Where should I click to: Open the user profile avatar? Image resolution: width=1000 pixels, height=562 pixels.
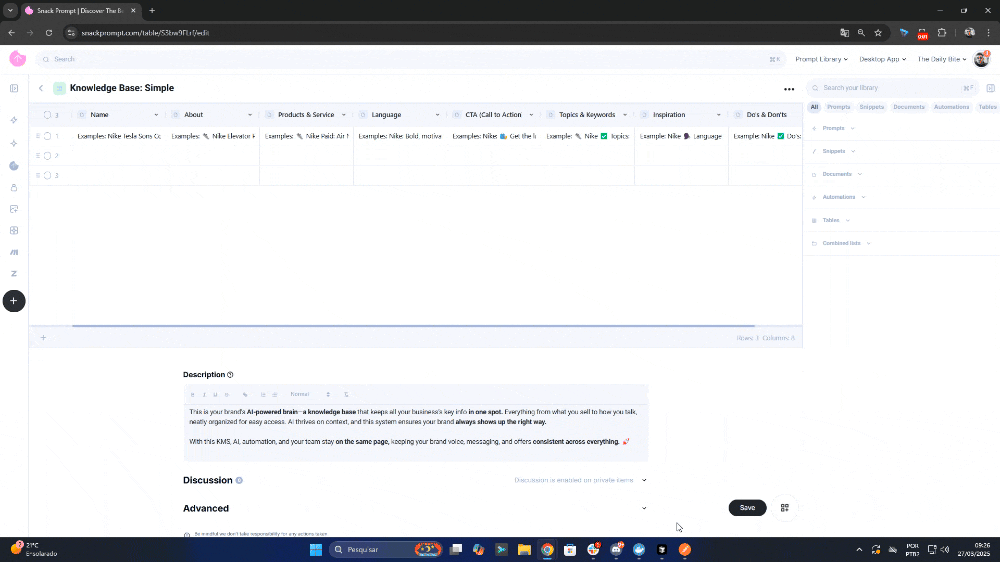pos(982,59)
